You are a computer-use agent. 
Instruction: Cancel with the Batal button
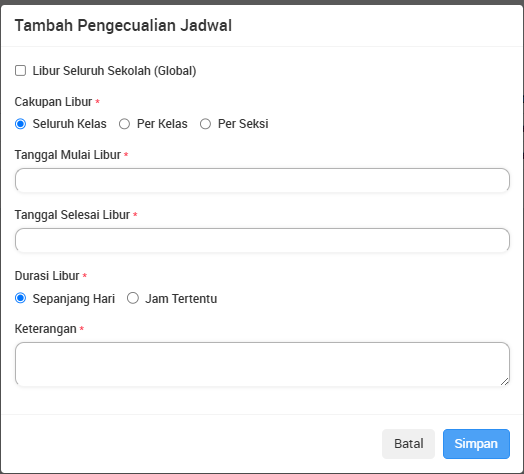(x=408, y=444)
